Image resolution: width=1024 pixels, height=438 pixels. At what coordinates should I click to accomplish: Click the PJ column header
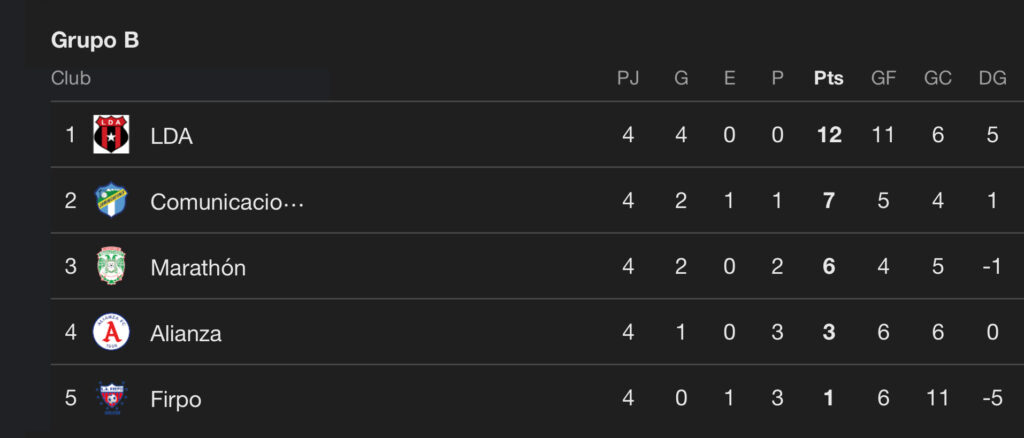pos(628,78)
